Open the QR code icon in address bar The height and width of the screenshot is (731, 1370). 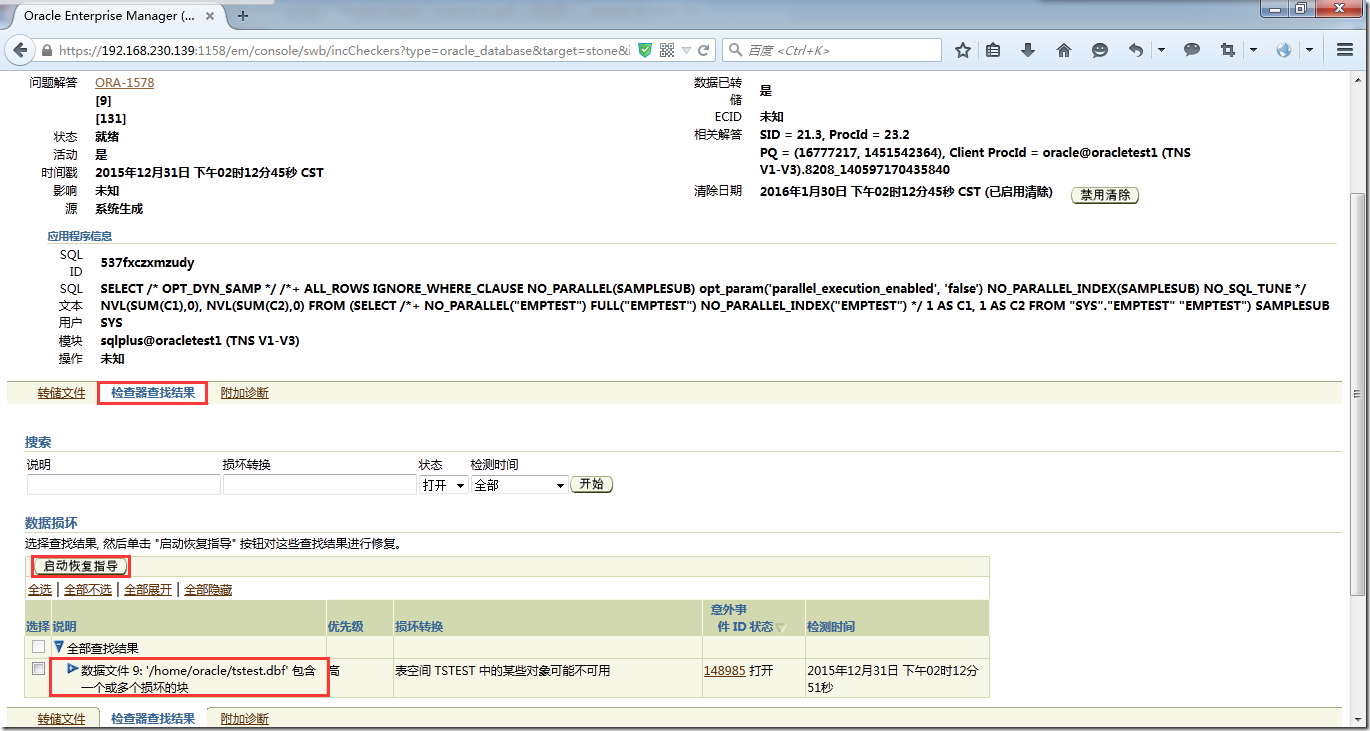(667, 50)
